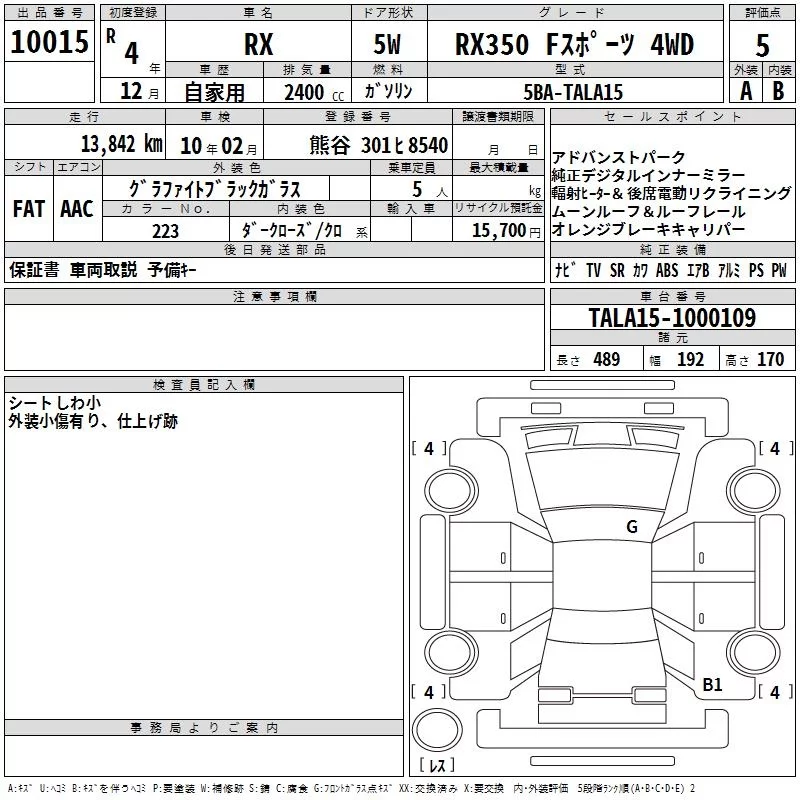Click the レス spare tire label
Viewport: 800px width, 800px height.
point(436,765)
